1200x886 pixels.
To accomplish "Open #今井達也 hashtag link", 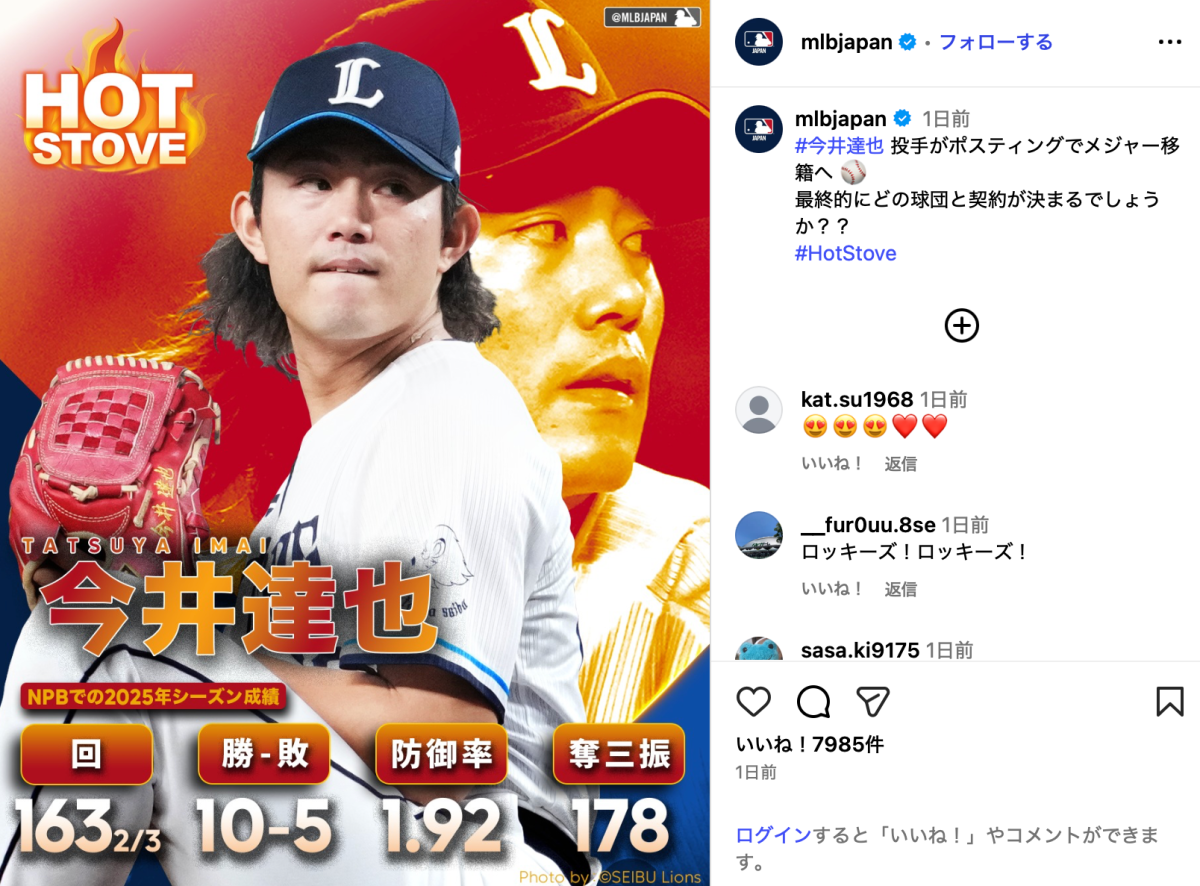I will (x=839, y=145).
